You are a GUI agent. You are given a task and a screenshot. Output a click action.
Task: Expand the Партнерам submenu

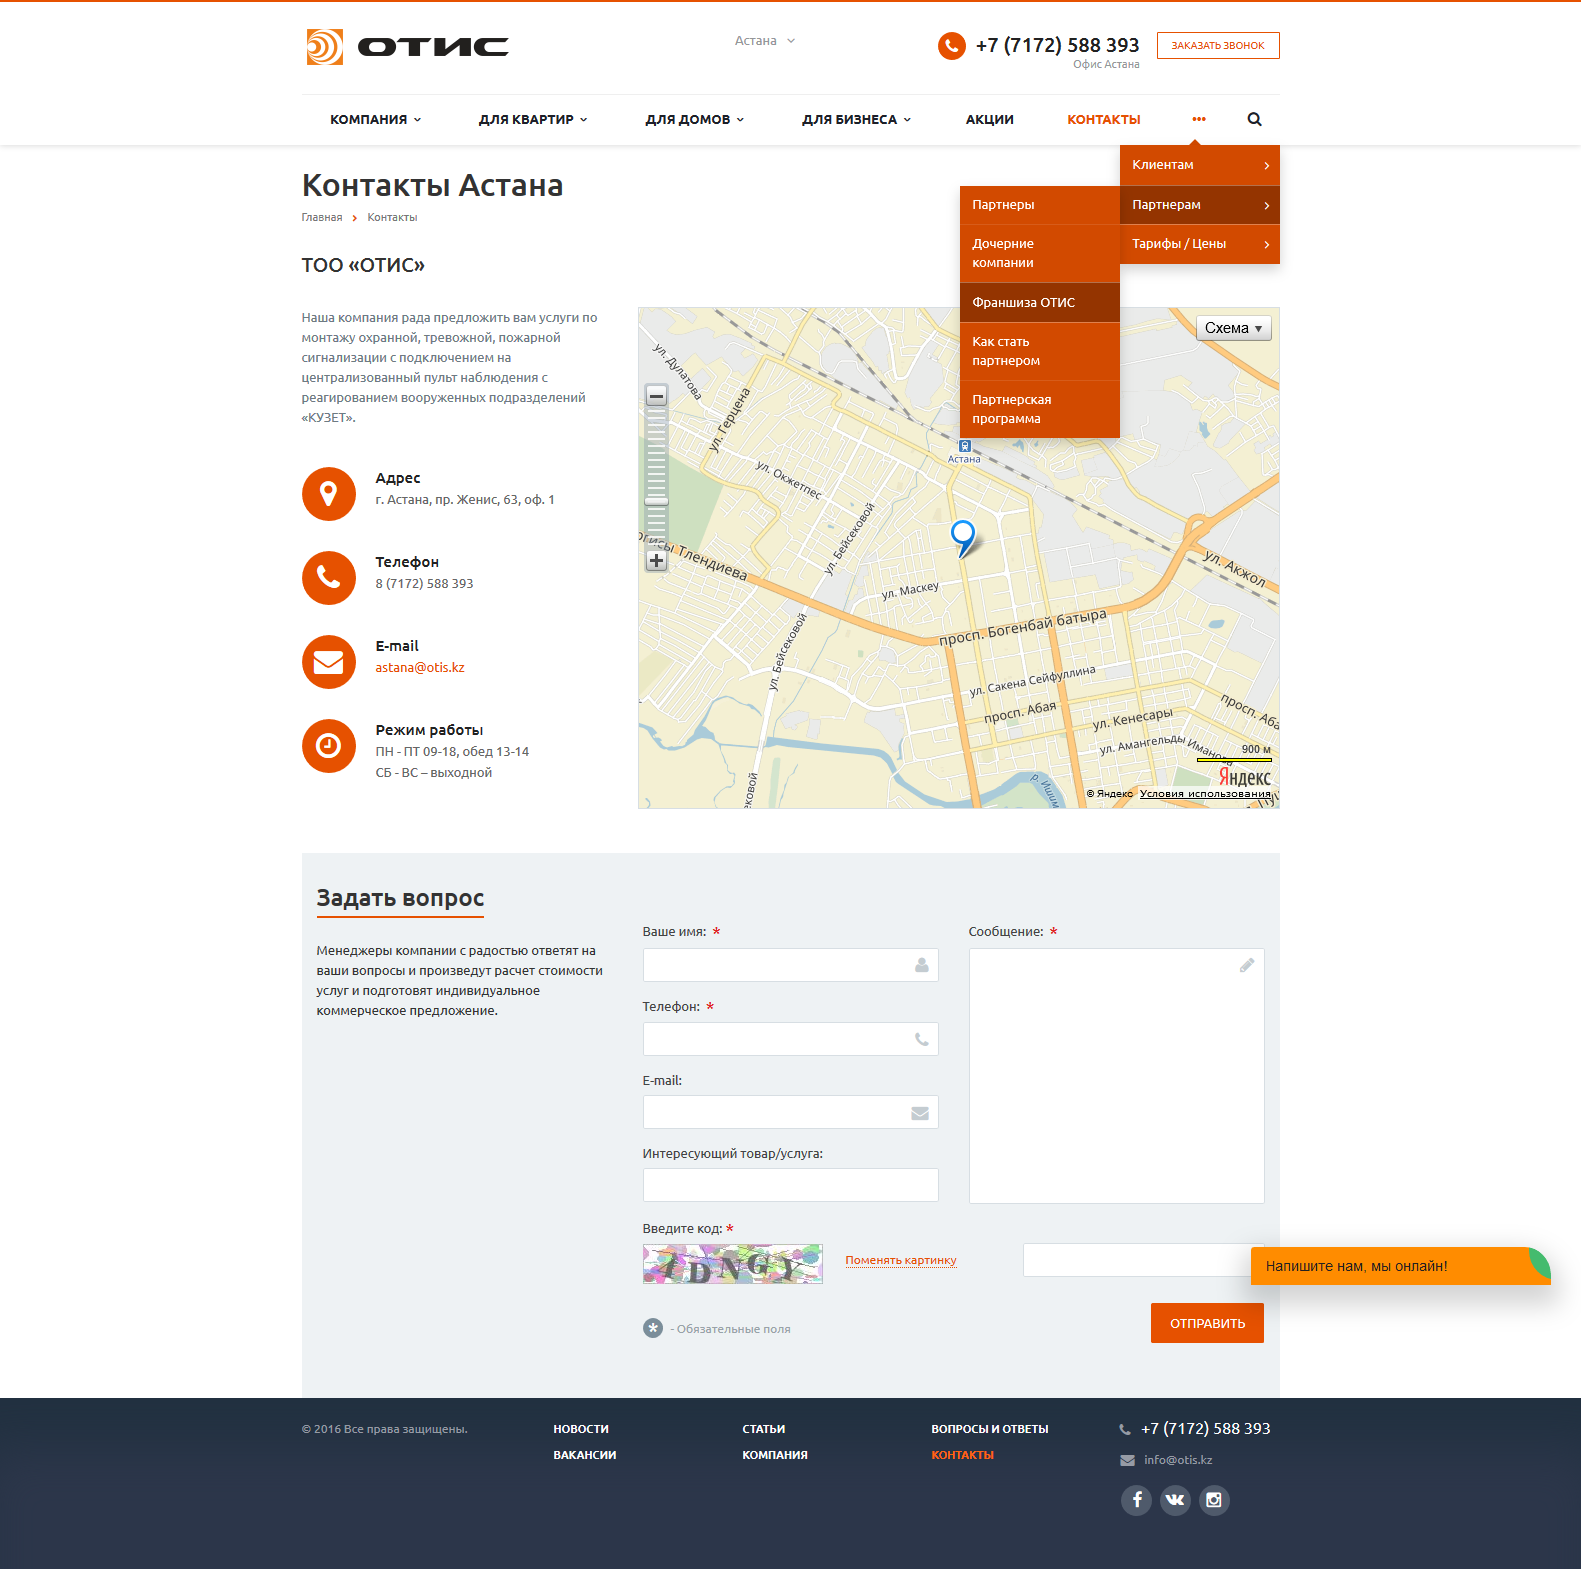point(1200,205)
